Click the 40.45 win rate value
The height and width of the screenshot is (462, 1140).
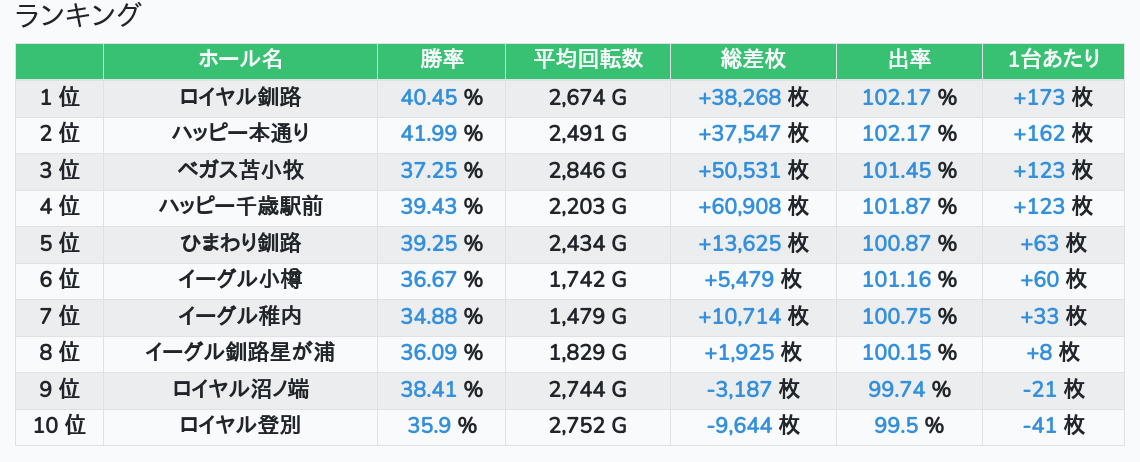pos(429,97)
